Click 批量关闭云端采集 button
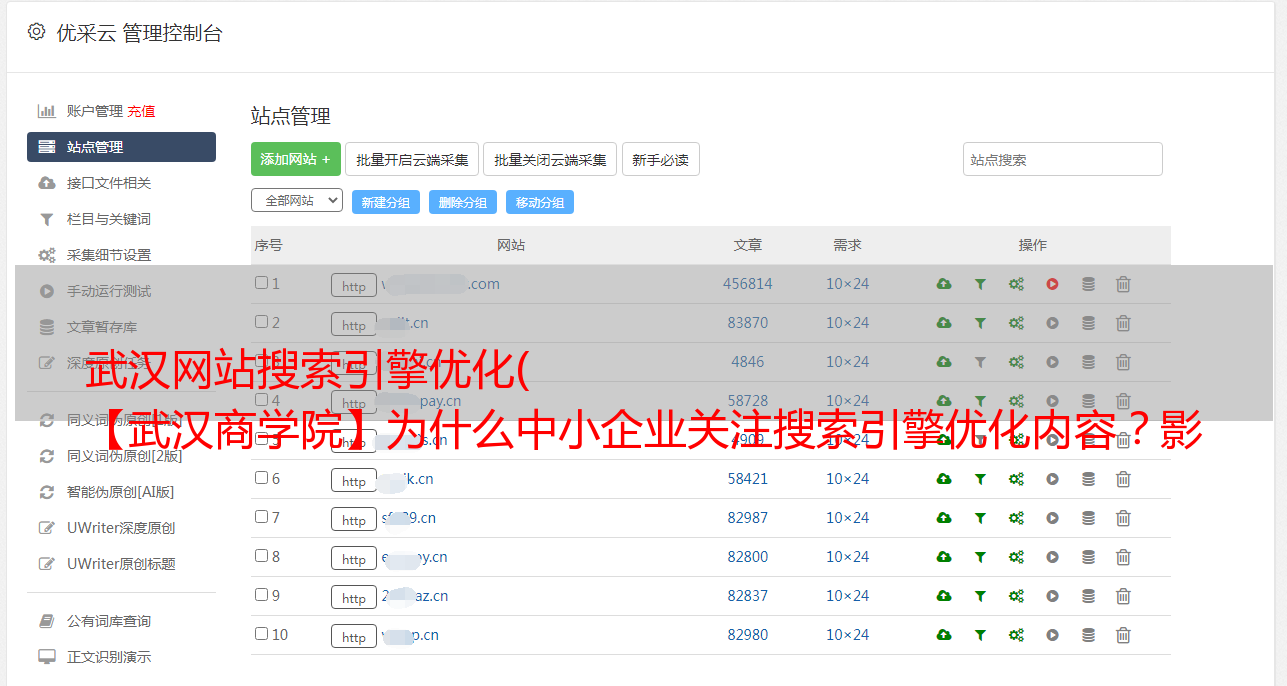The image size is (1287, 686). click(x=550, y=159)
